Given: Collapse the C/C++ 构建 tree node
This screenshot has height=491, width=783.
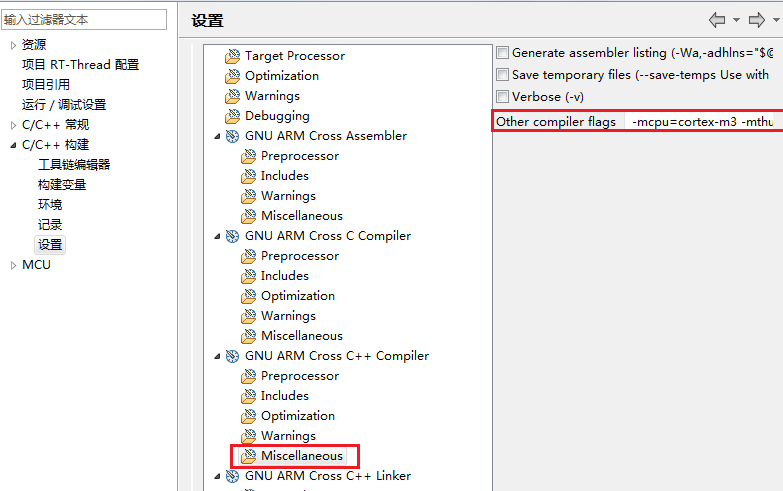Looking at the screenshot, I should [x=13, y=145].
